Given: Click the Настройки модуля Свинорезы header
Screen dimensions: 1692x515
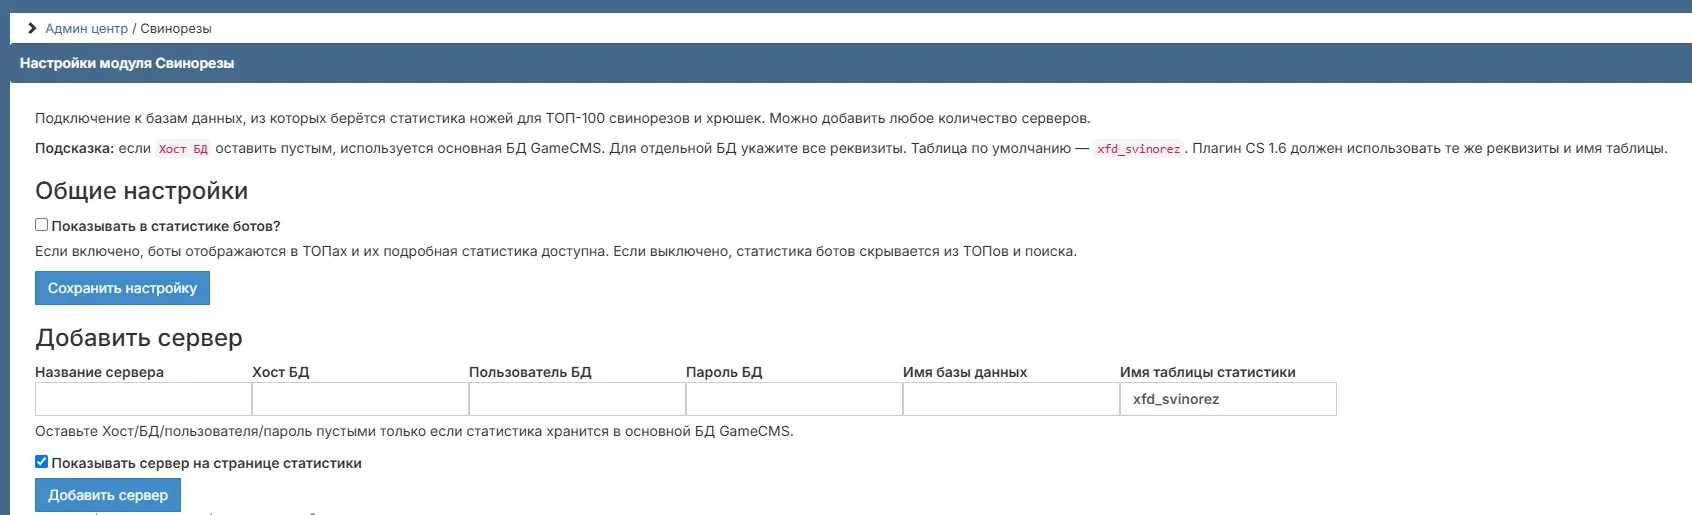Looking at the screenshot, I should click(127, 63).
